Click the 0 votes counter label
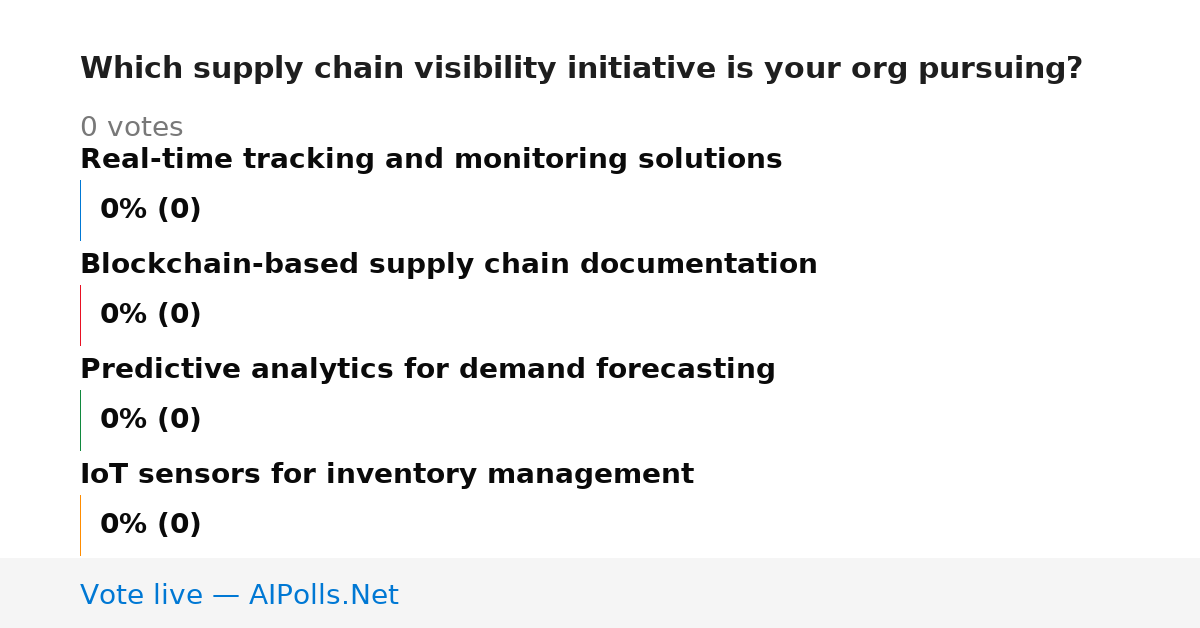 (132, 128)
